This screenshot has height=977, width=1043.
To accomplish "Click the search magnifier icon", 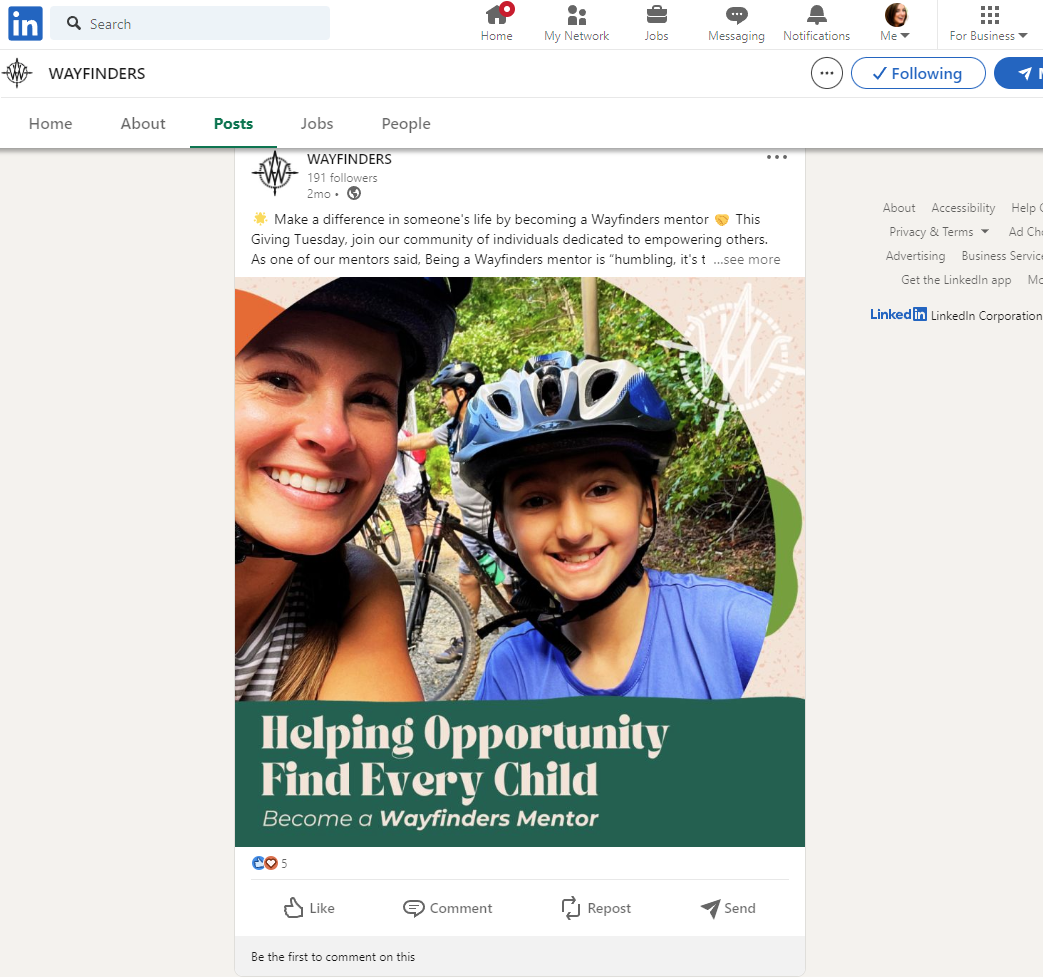I will pyautogui.click(x=74, y=23).
